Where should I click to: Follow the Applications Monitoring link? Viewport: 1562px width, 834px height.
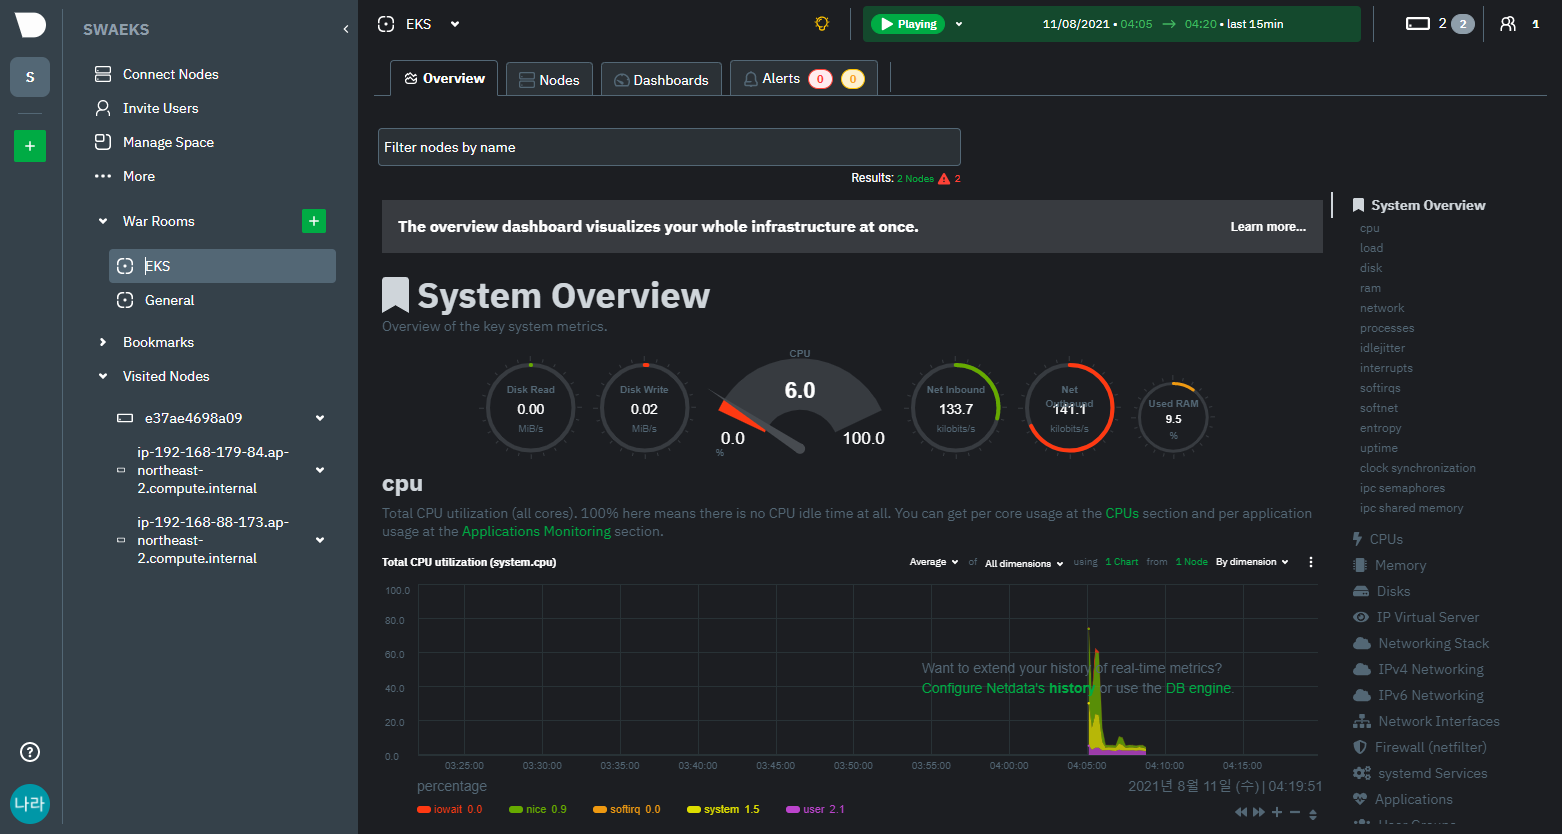(536, 531)
